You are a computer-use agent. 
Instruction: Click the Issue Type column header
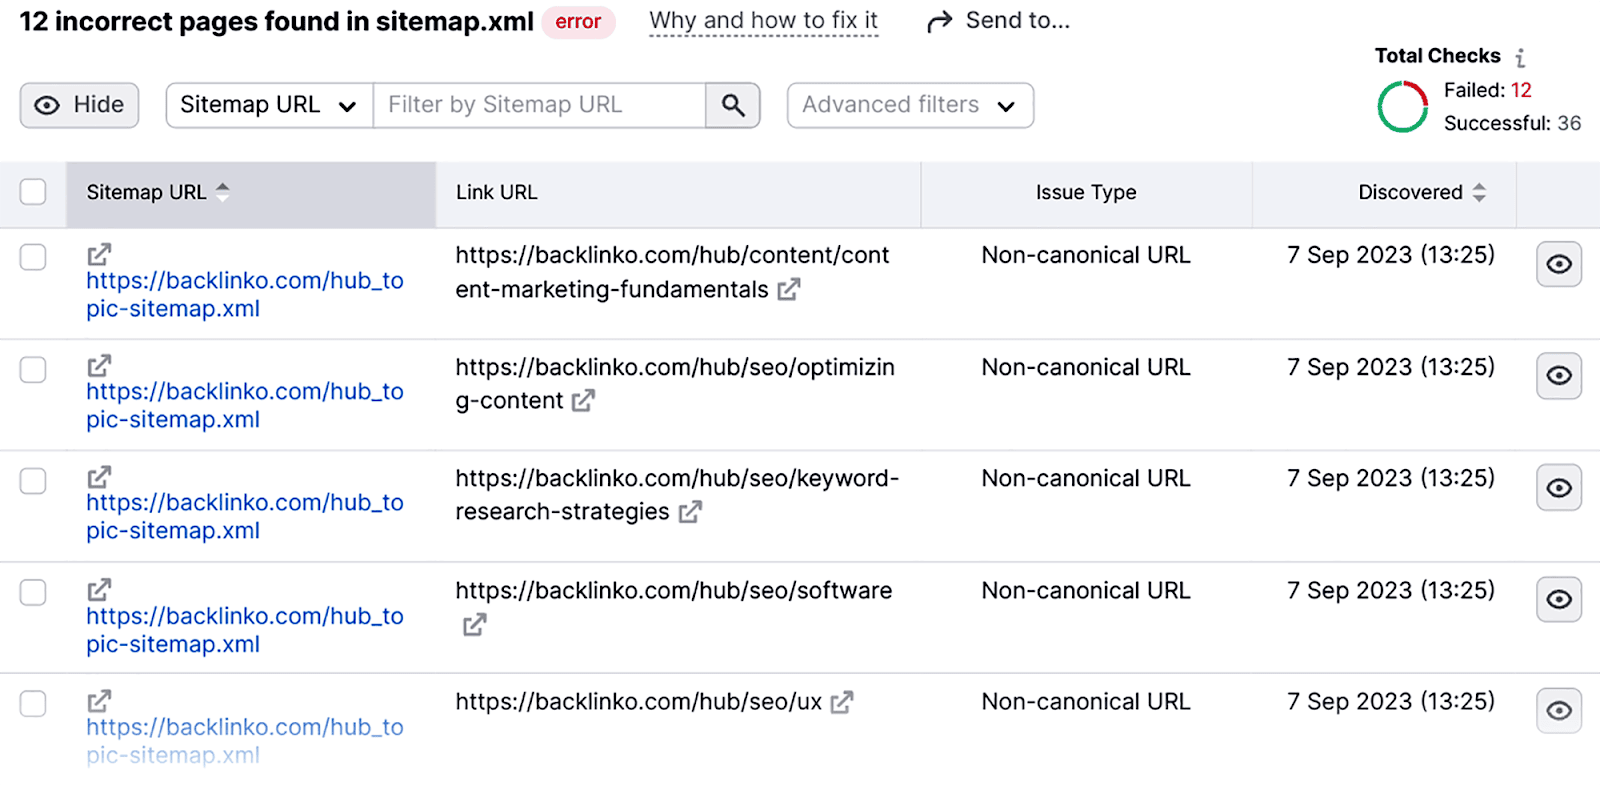coord(1085,192)
